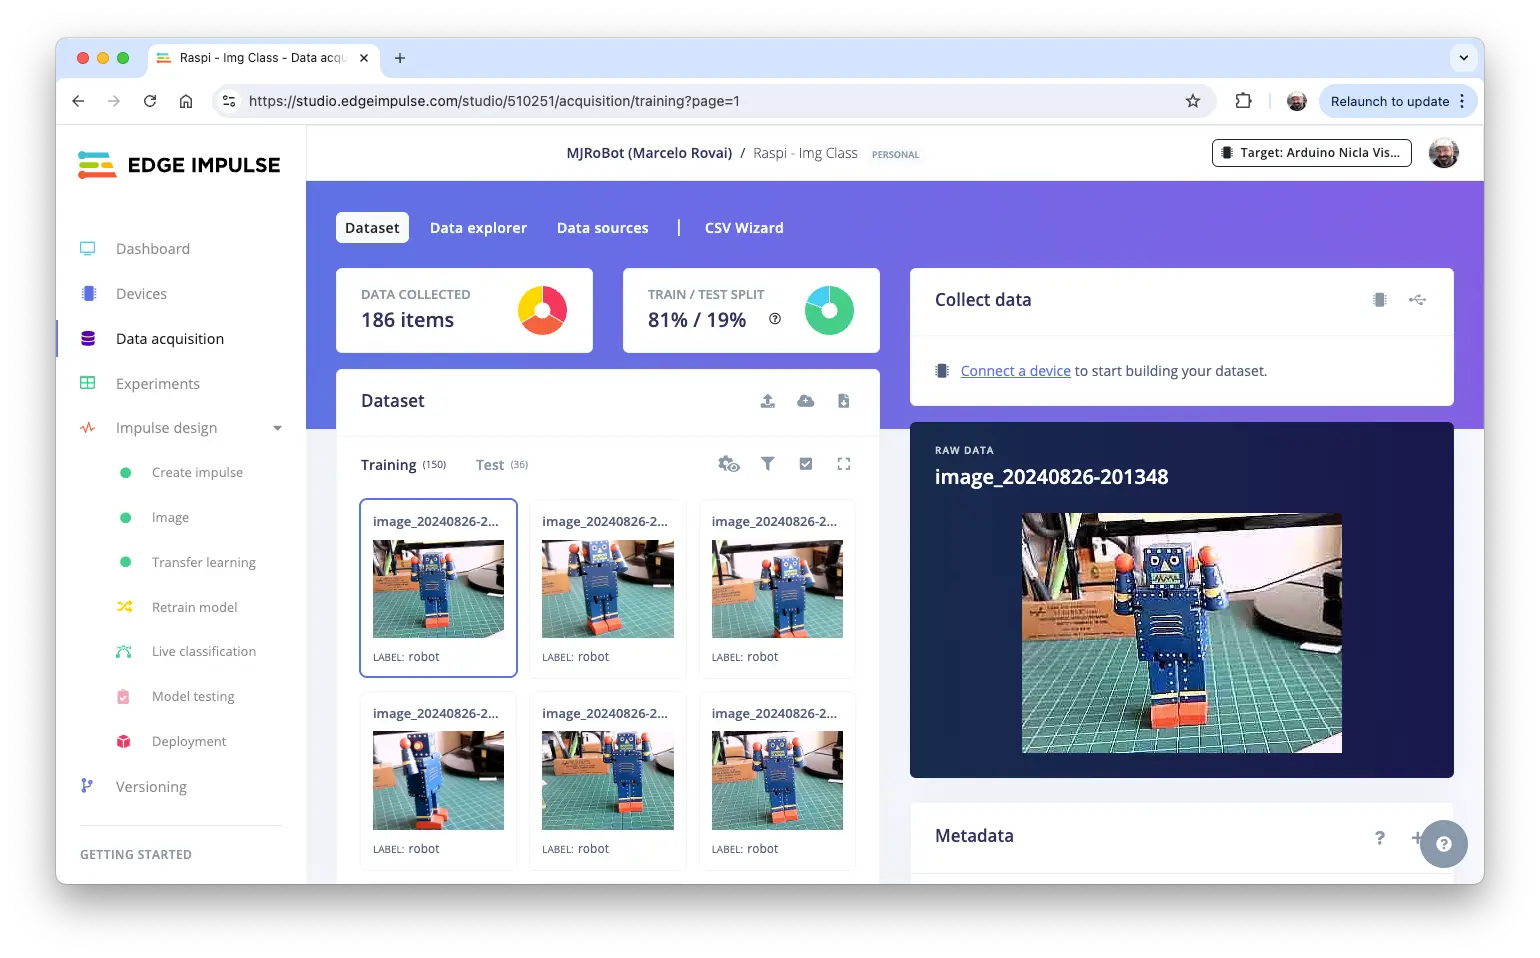Switch to the Data explorer tab
Viewport: 1540px width, 958px height.
tap(478, 228)
